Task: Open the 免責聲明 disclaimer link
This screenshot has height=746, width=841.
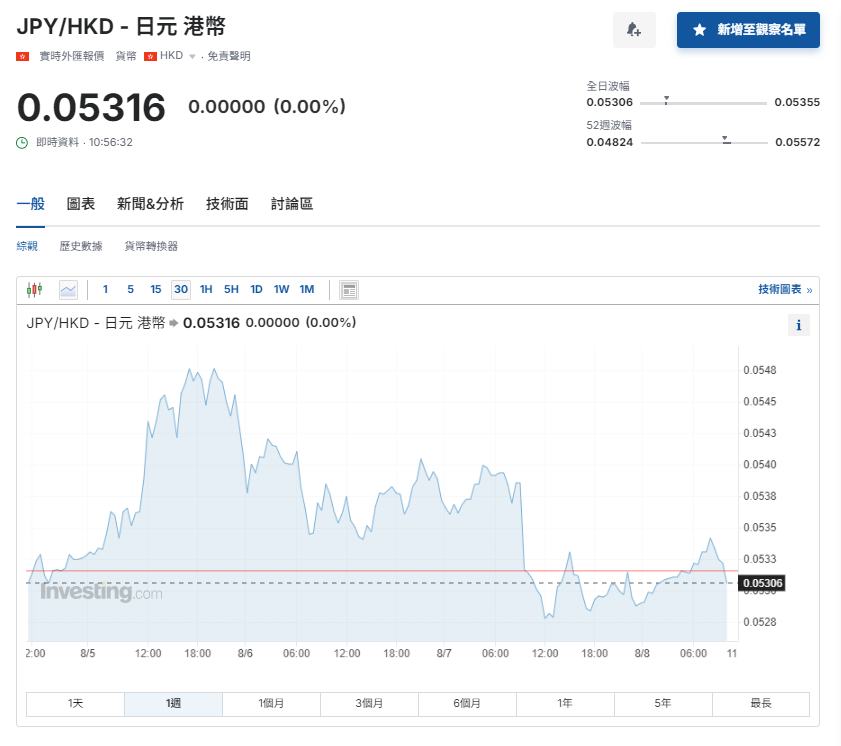Action: coord(228,56)
